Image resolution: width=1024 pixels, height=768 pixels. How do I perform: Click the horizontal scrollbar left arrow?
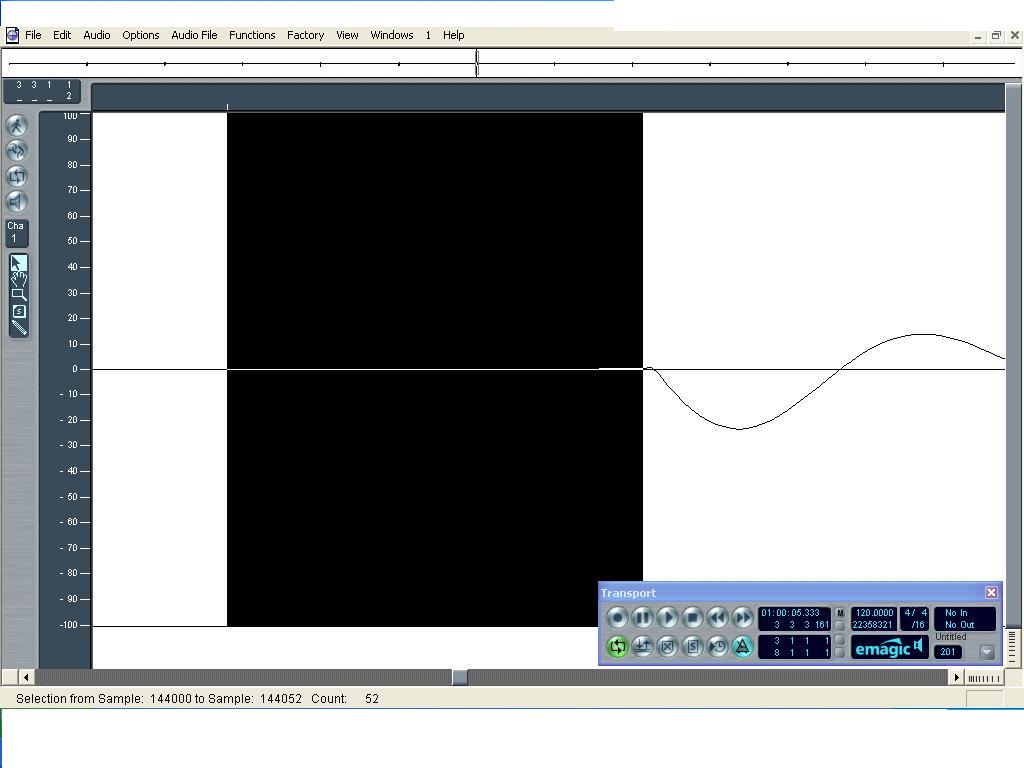(26, 677)
